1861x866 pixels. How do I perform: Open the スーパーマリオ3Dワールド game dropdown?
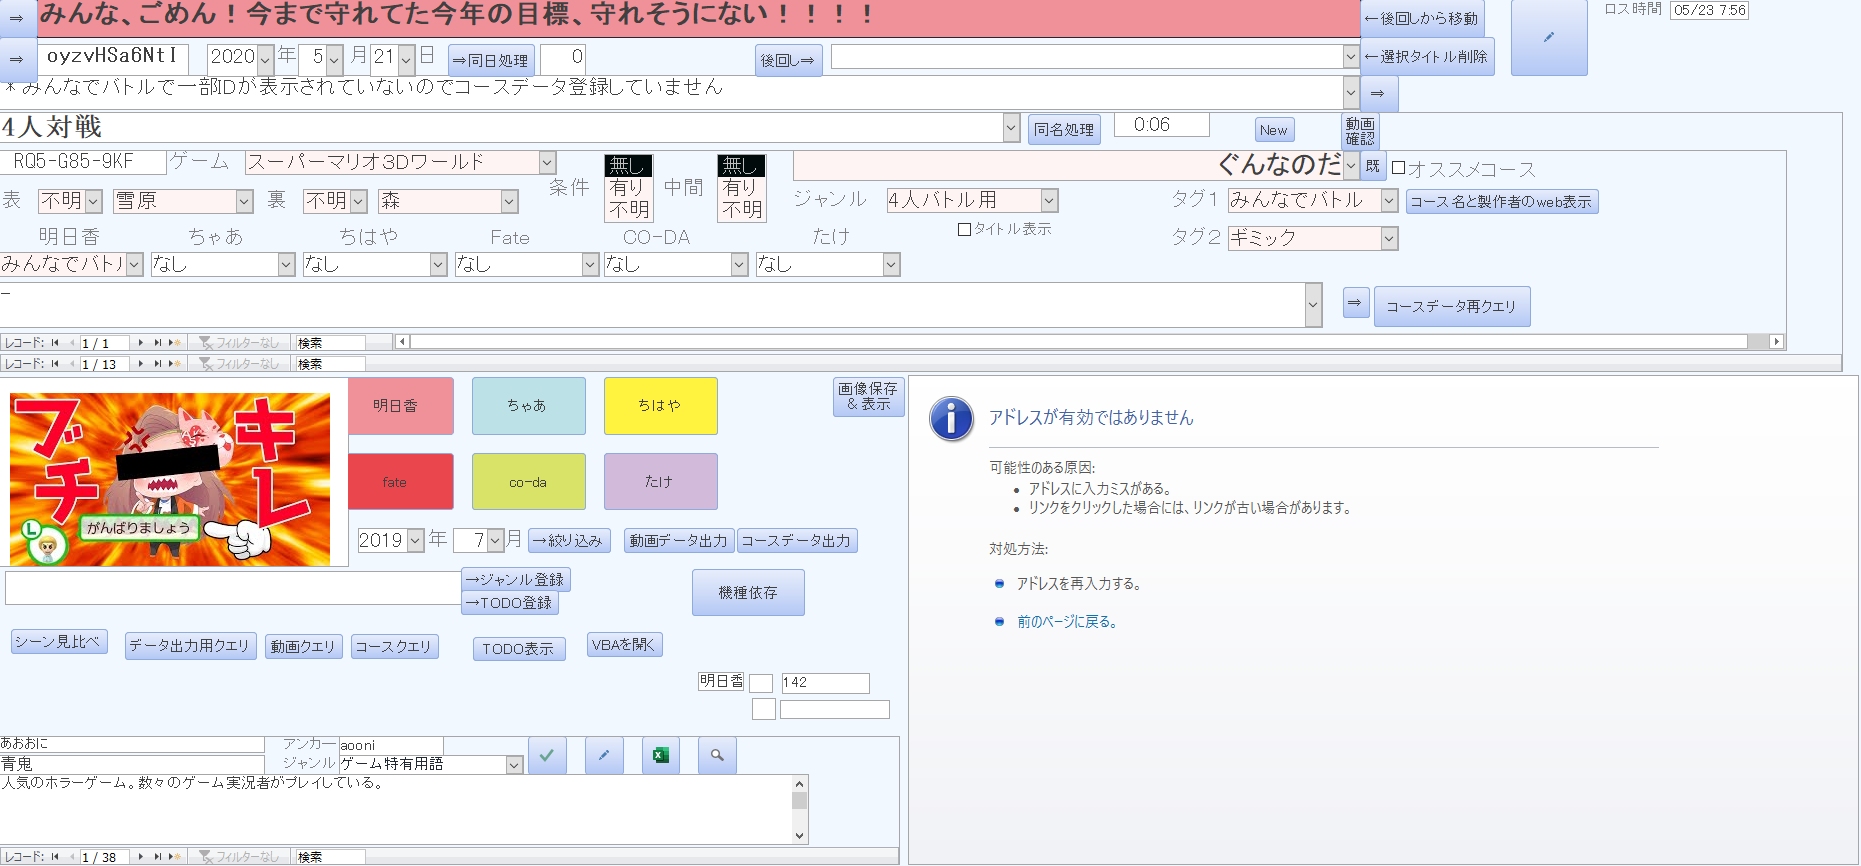tap(547, 162)
